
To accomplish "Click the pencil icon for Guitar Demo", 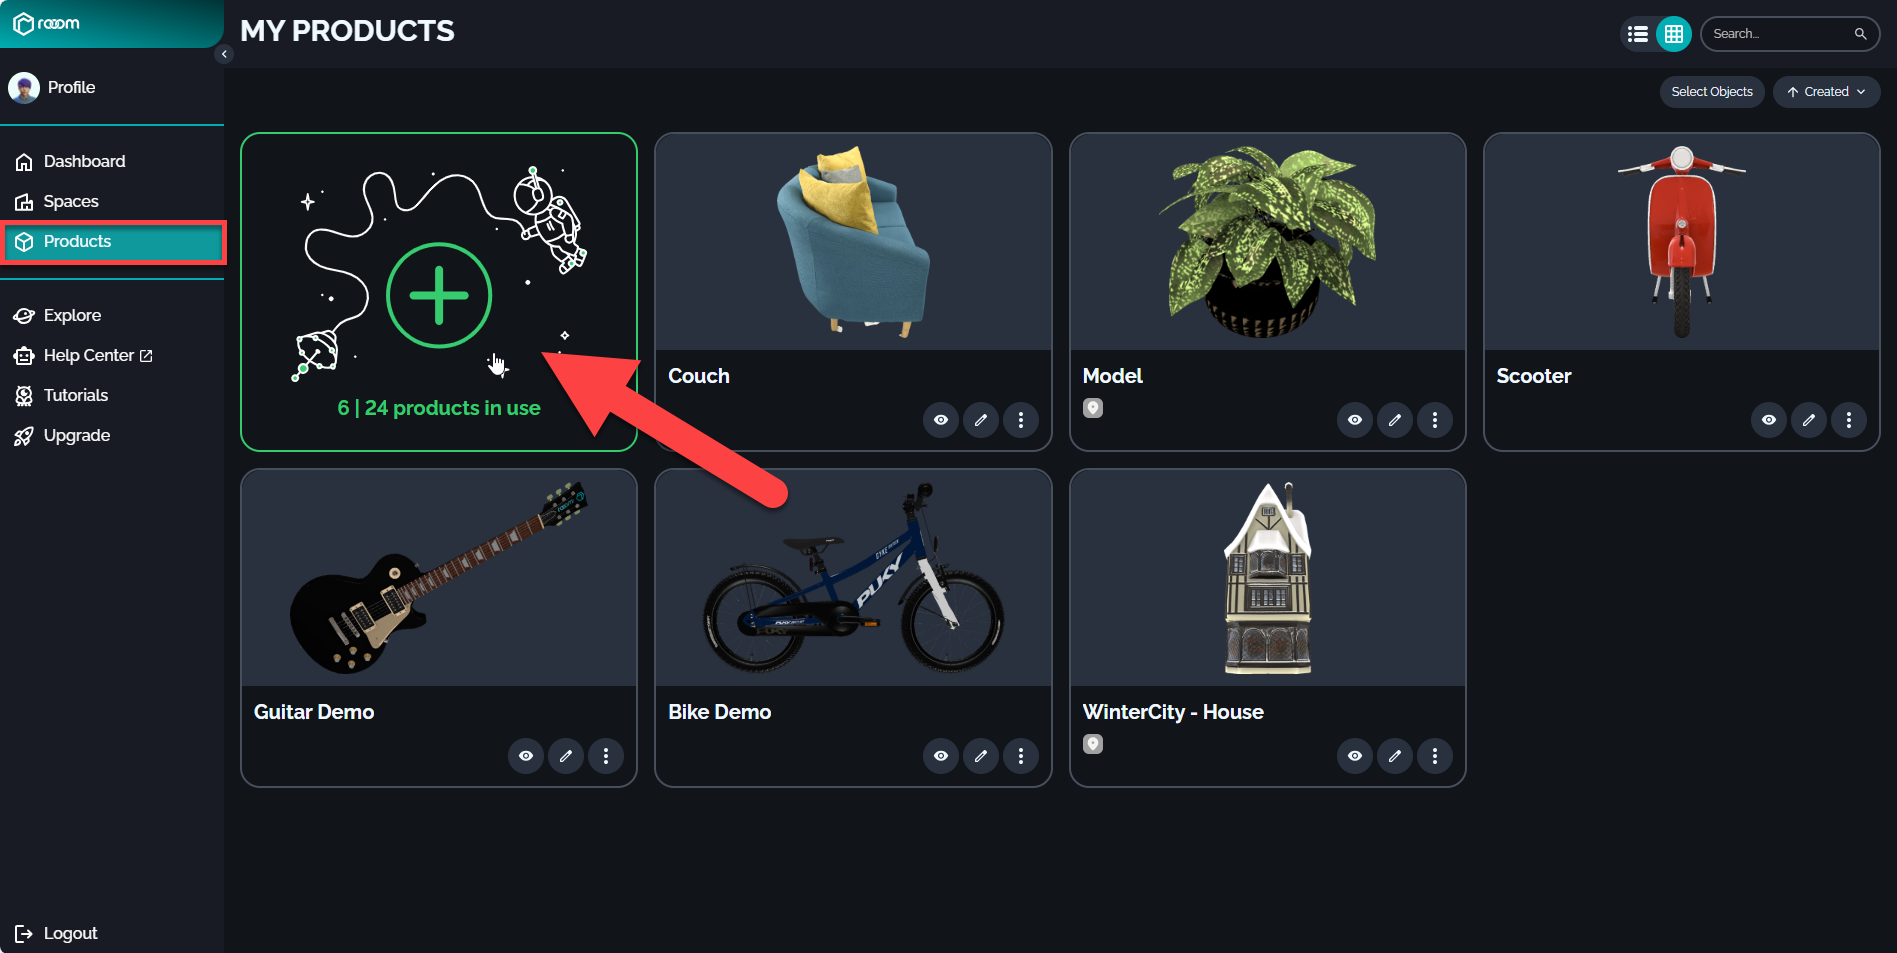I will click(x=566, y=756).
